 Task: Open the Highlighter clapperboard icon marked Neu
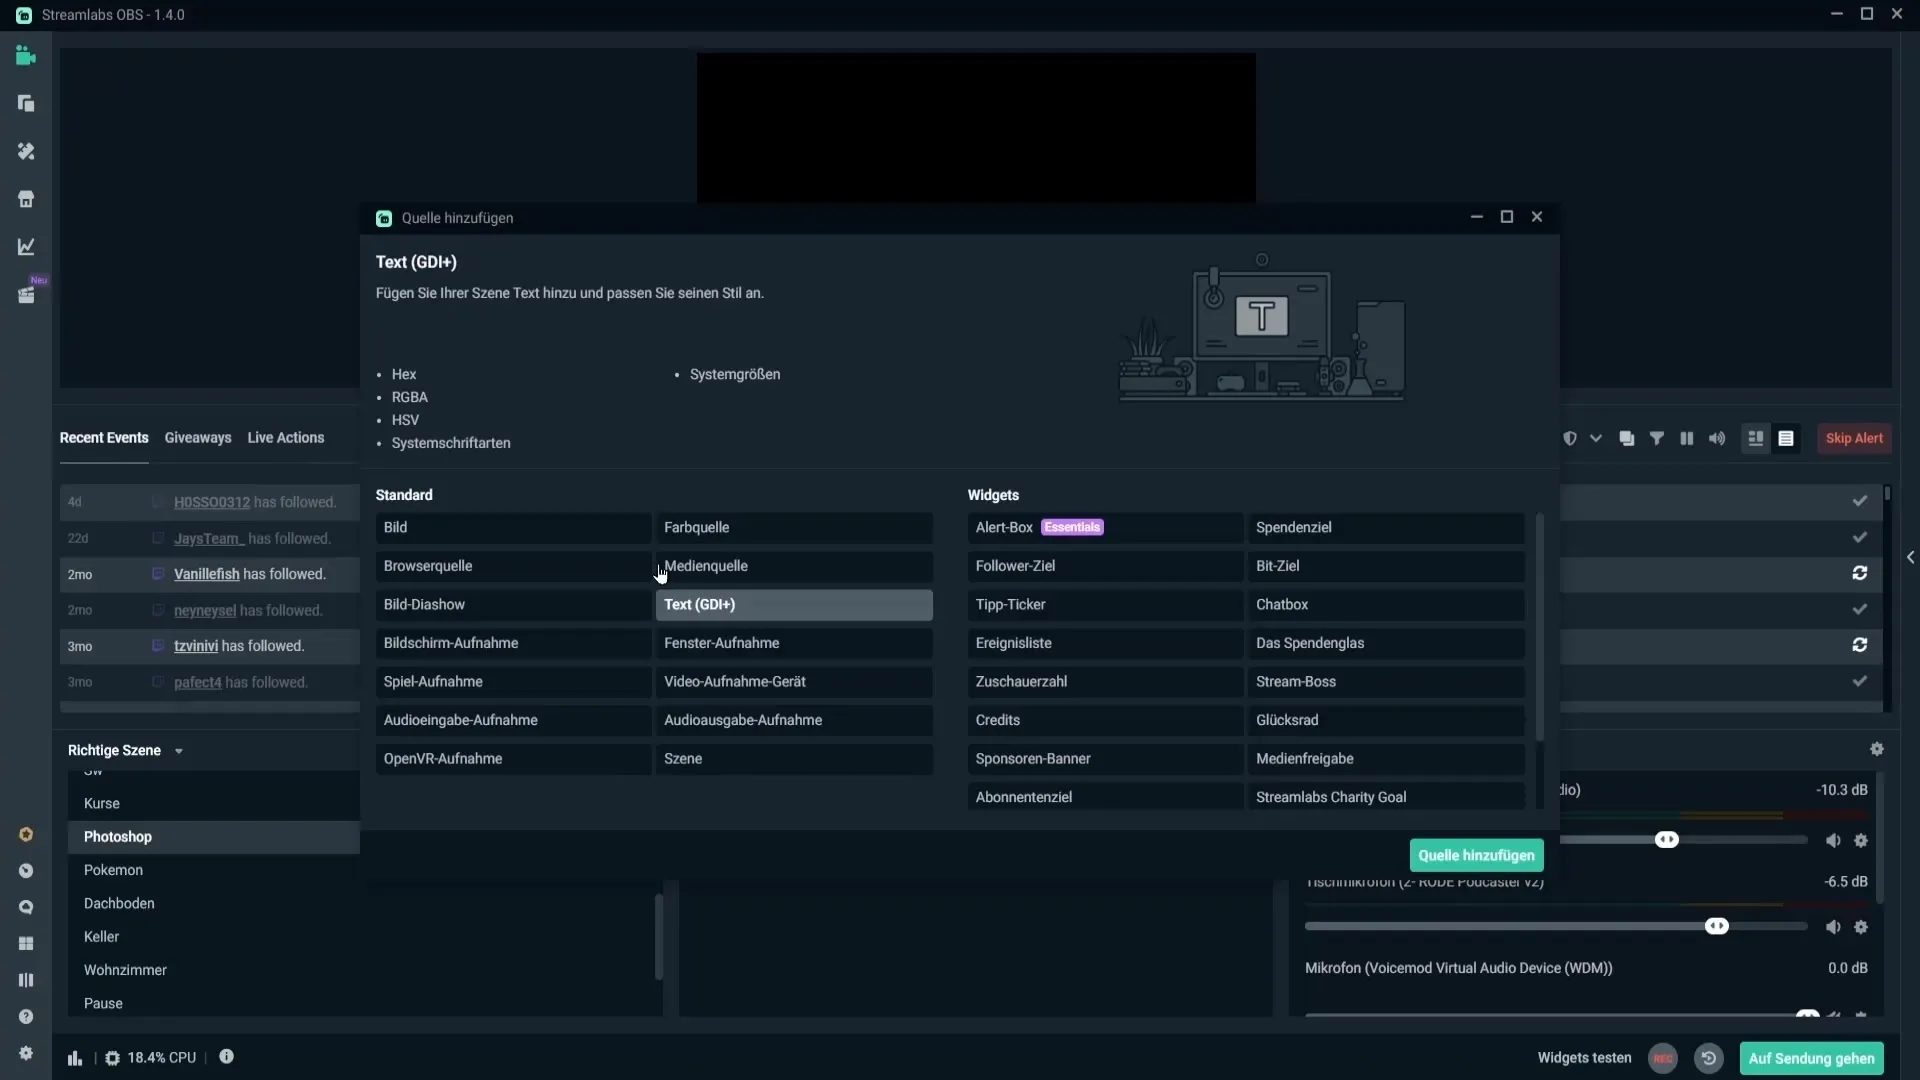click(x=26, y=295)
